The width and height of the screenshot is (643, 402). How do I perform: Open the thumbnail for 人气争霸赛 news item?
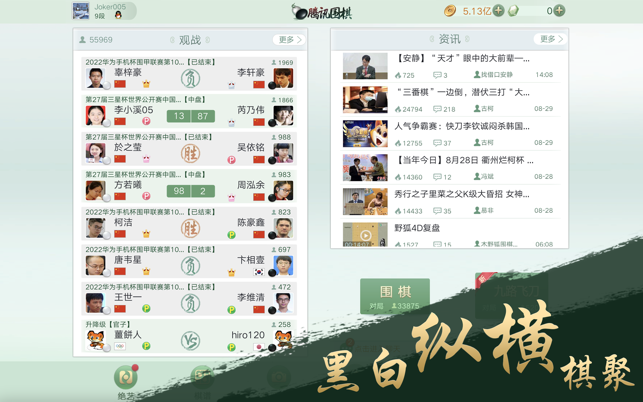click(x=365, y=134)
